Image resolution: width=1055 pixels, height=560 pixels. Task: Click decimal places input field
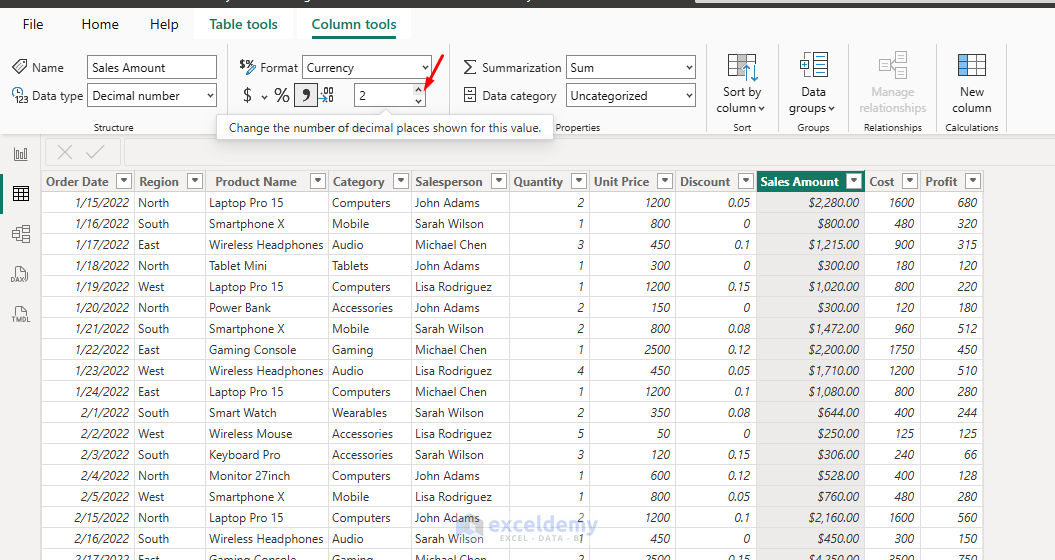click(x=384, y=96)
